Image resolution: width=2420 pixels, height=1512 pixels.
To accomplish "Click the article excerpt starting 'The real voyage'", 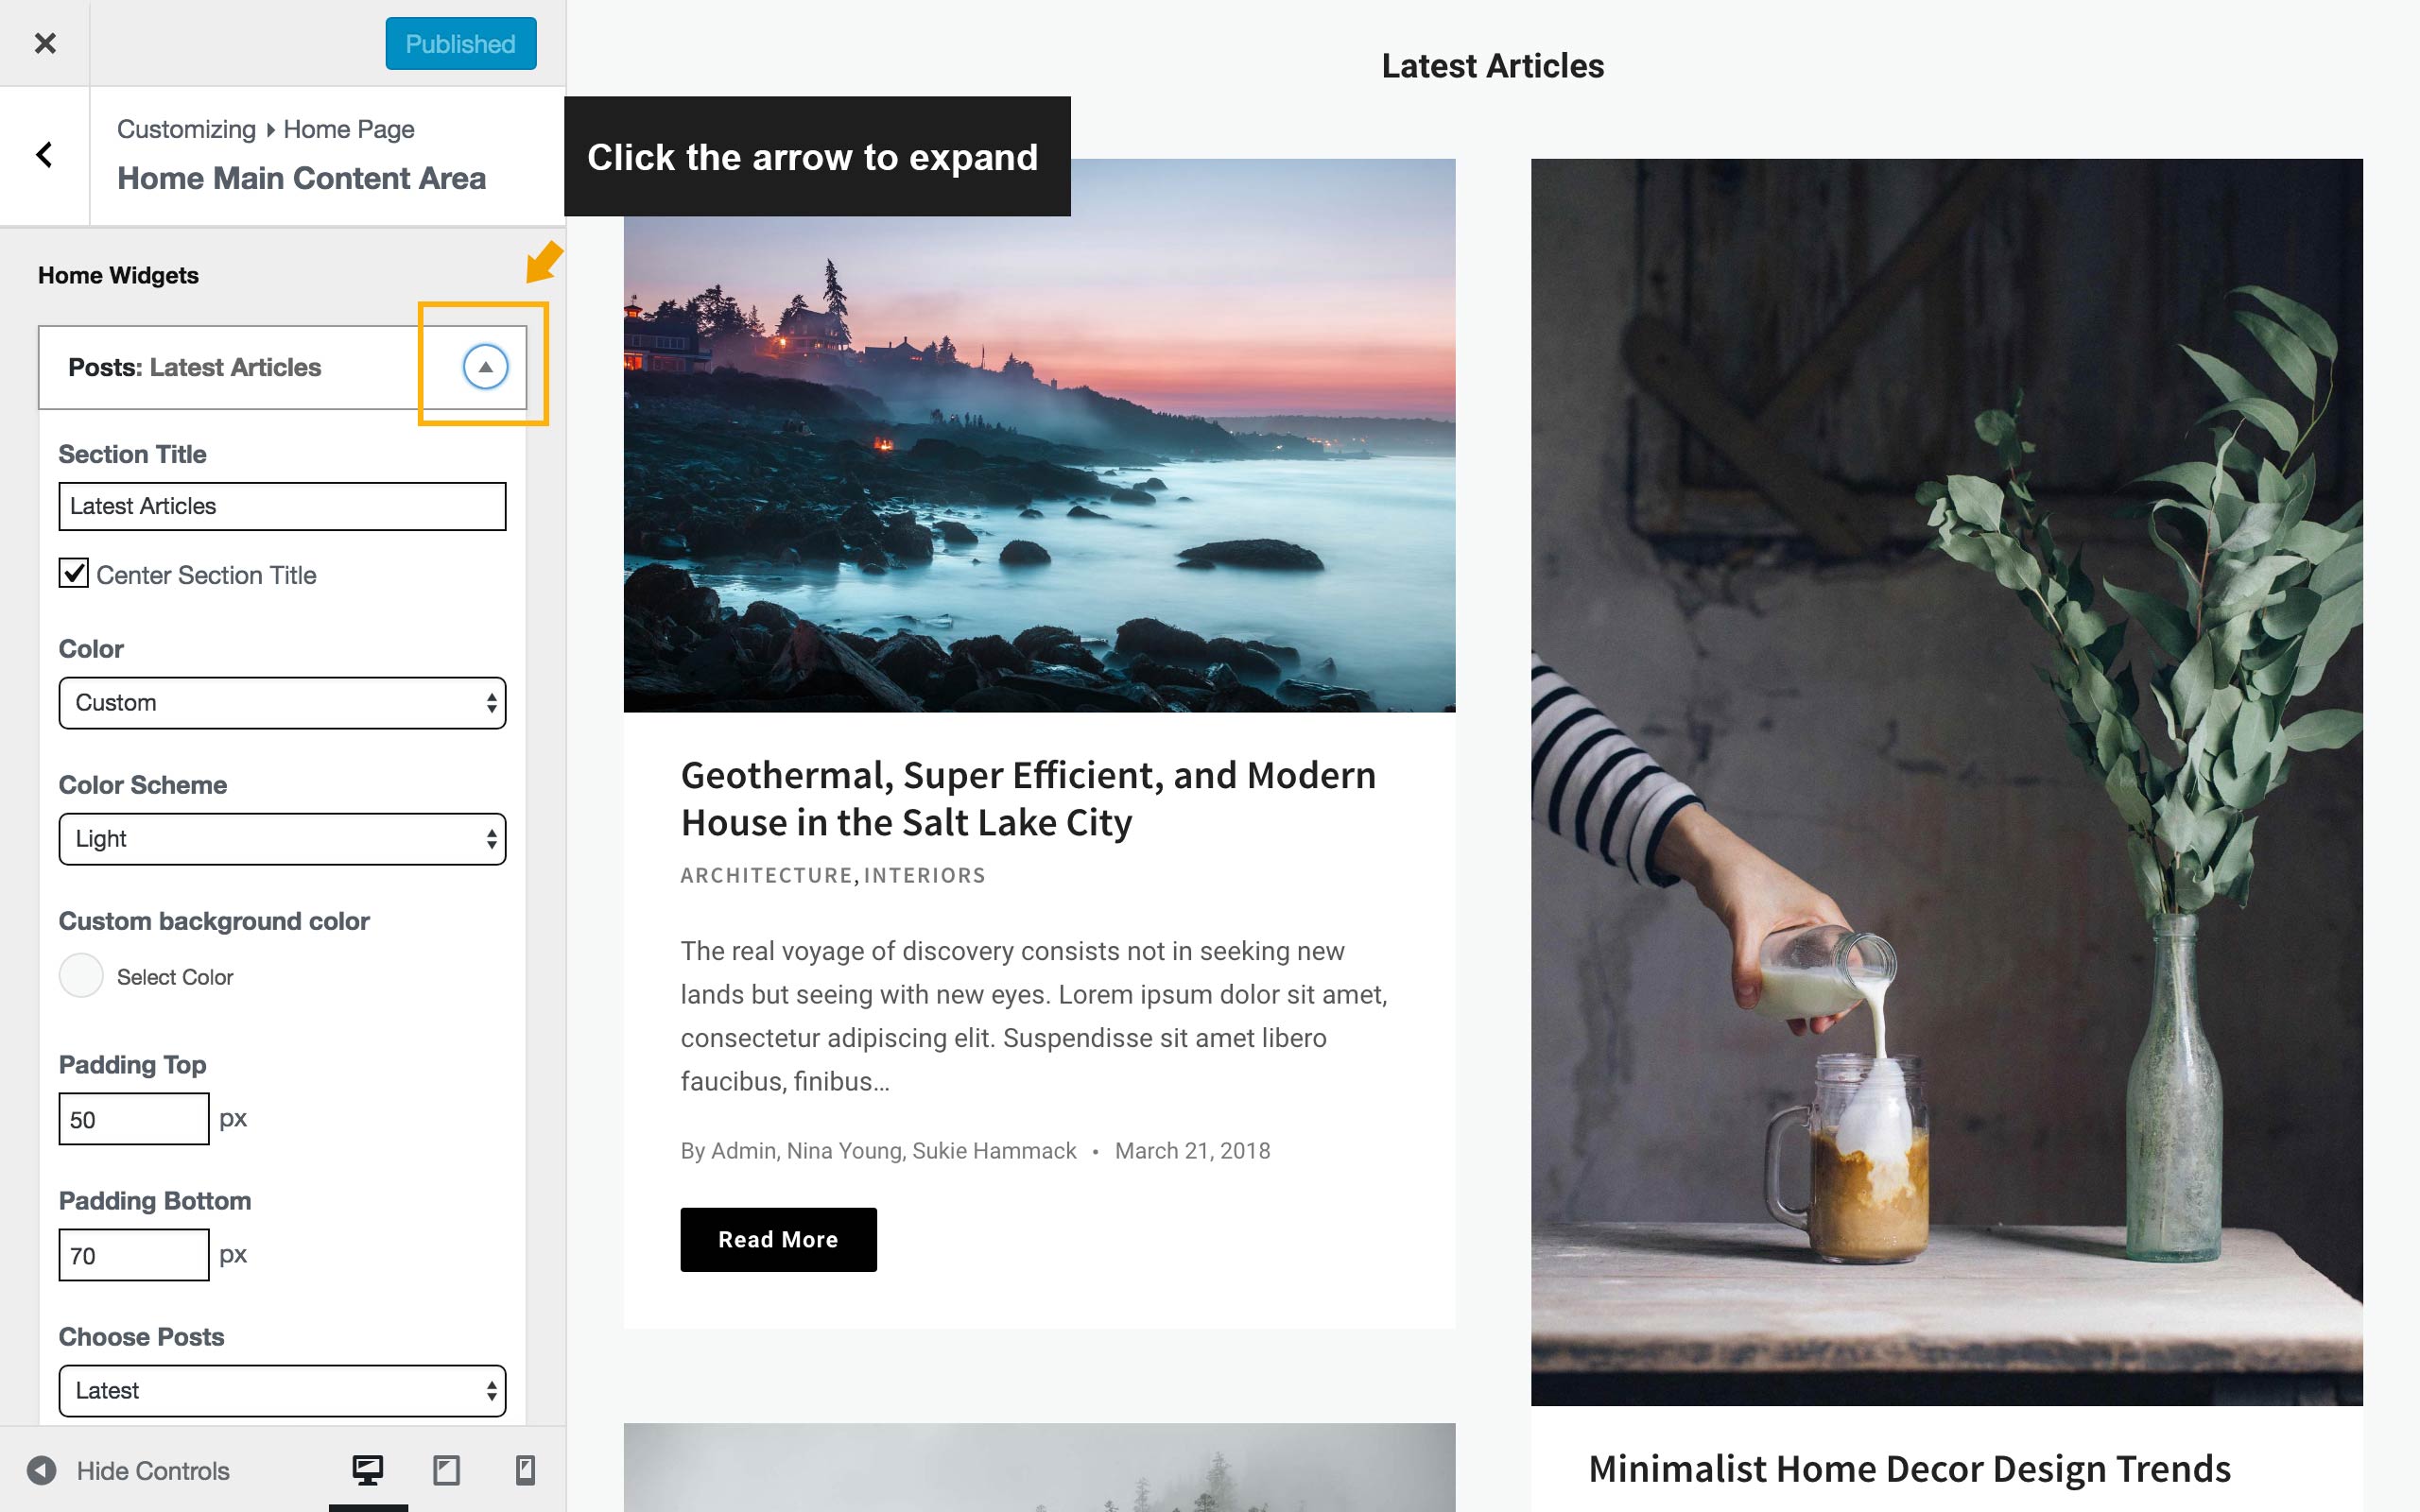I will [x=1034, y=1016].
